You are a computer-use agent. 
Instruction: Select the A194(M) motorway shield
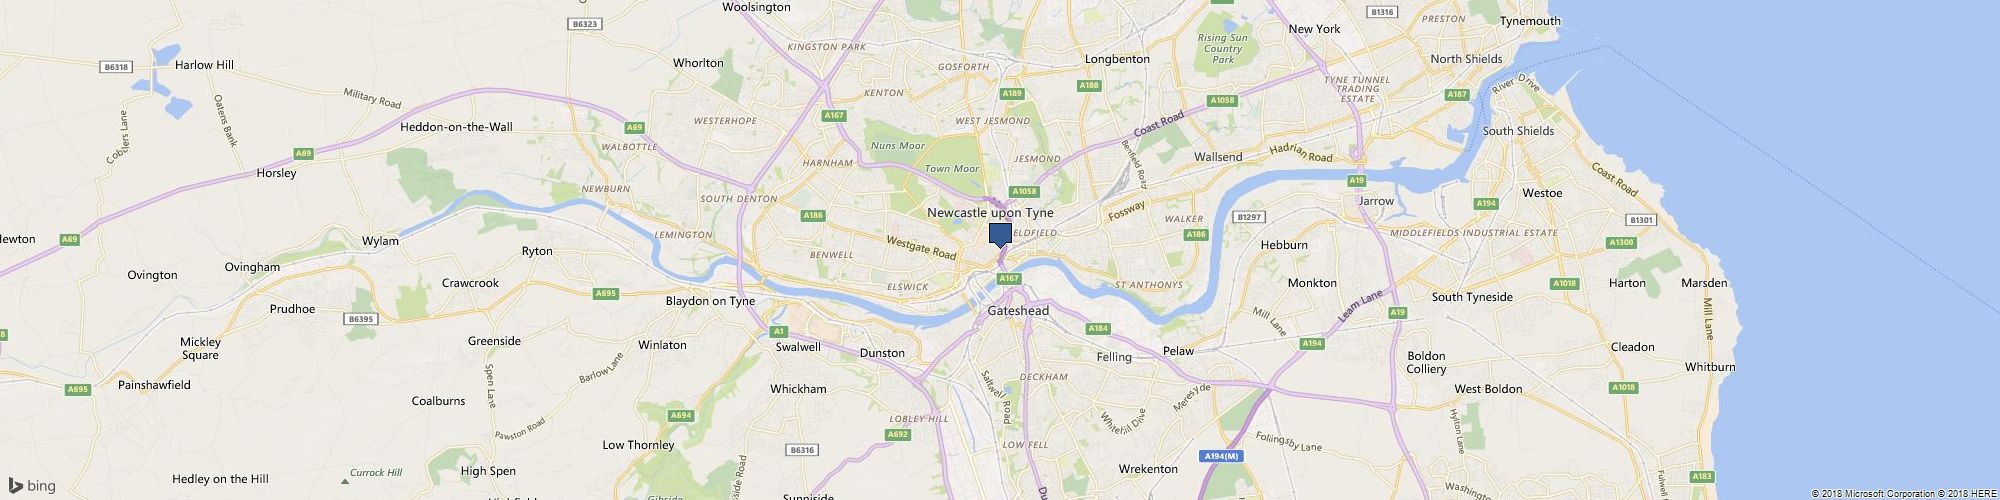tap(1221, 456)
